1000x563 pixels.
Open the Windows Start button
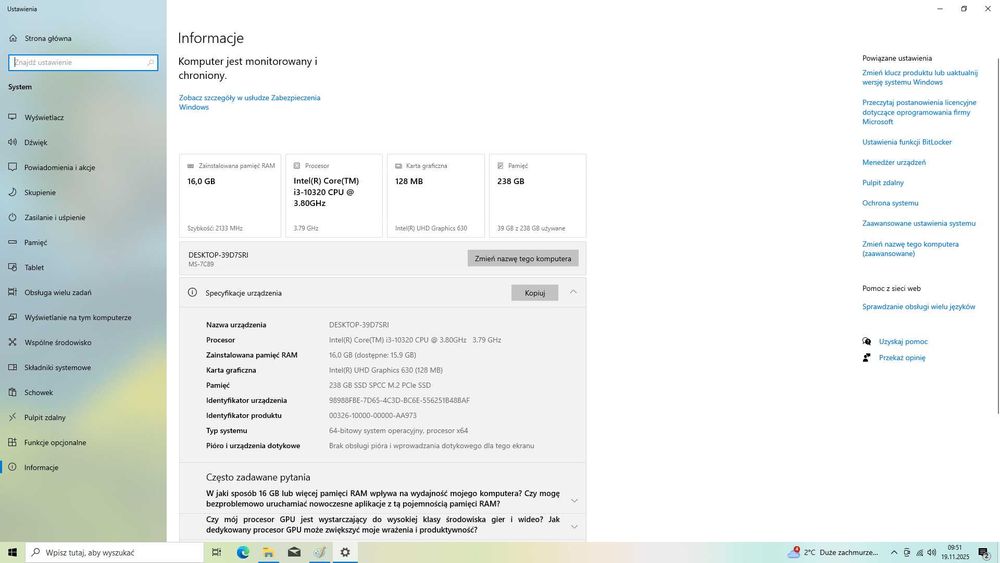click(12, 552)
